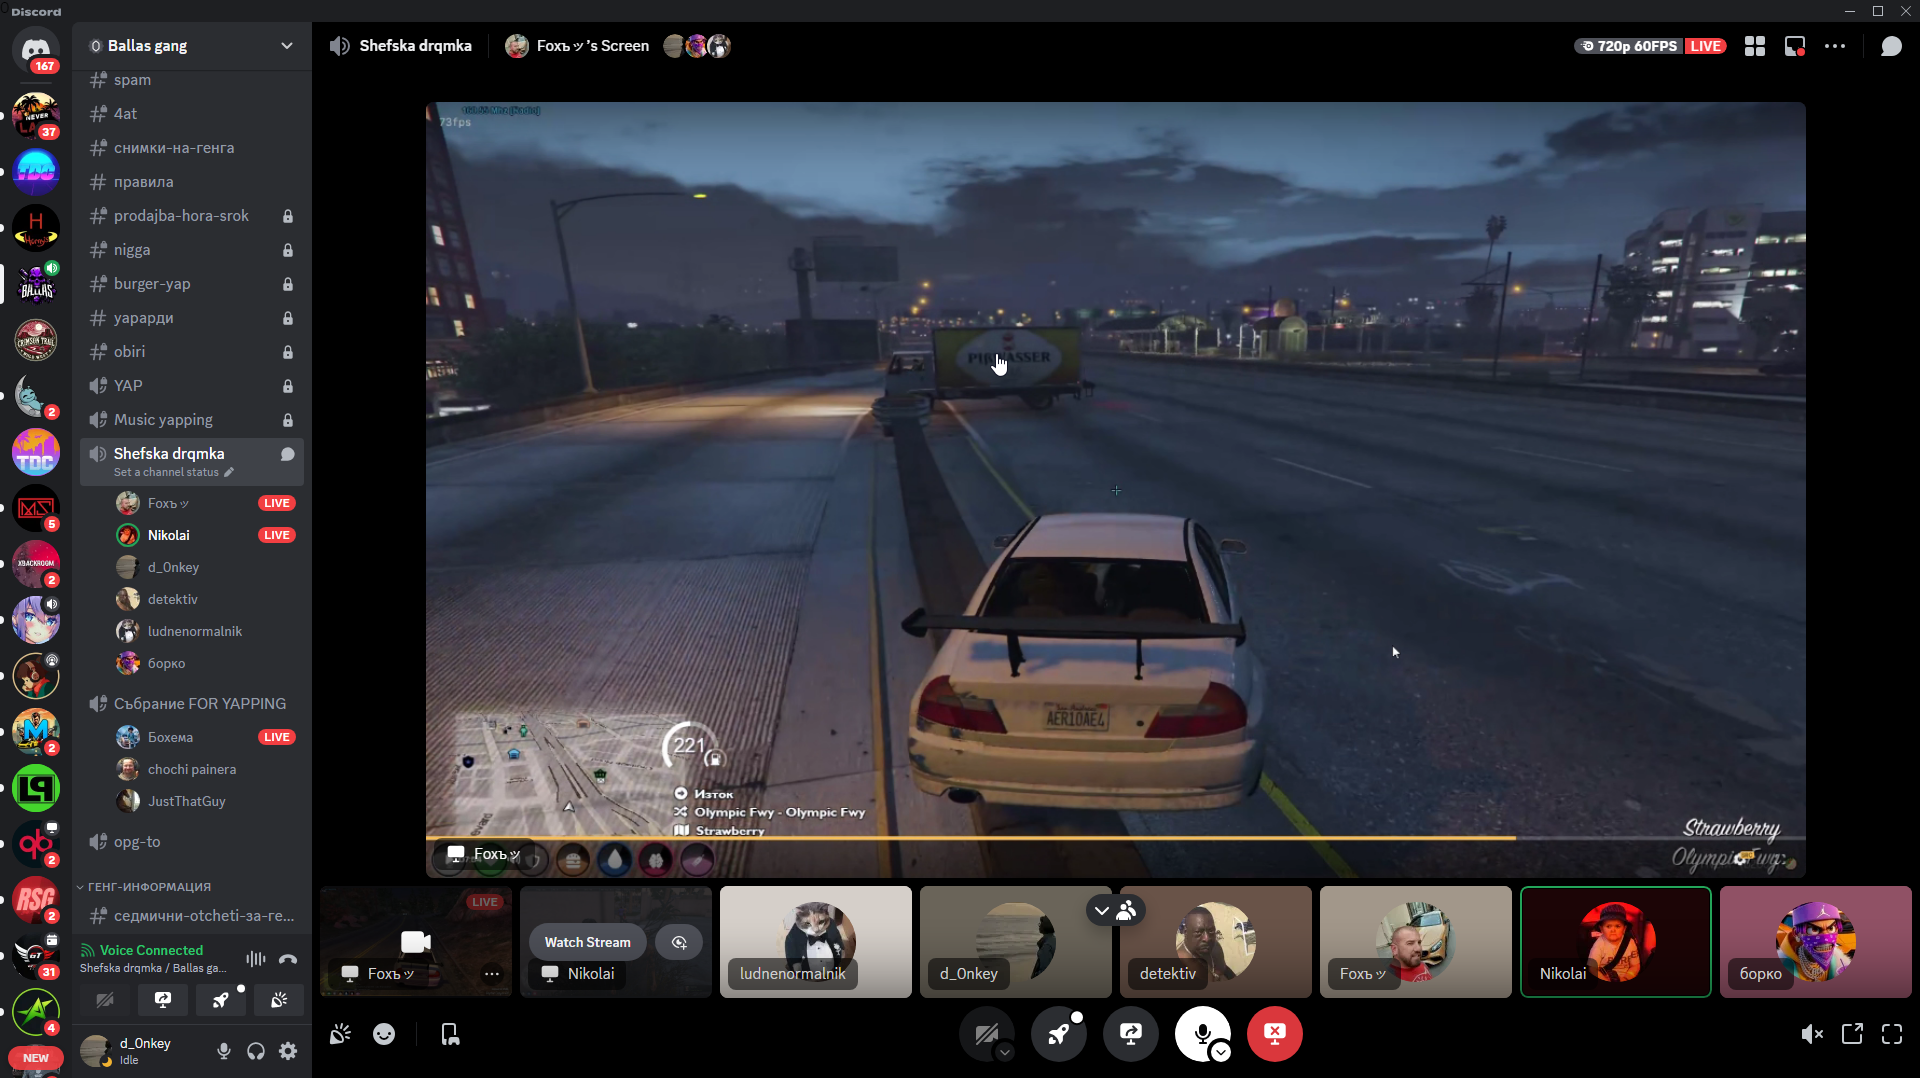1920x1078 pixels.
Task: Open pop-out picture-in-picture icon in header
Action: coord(1795,46)
